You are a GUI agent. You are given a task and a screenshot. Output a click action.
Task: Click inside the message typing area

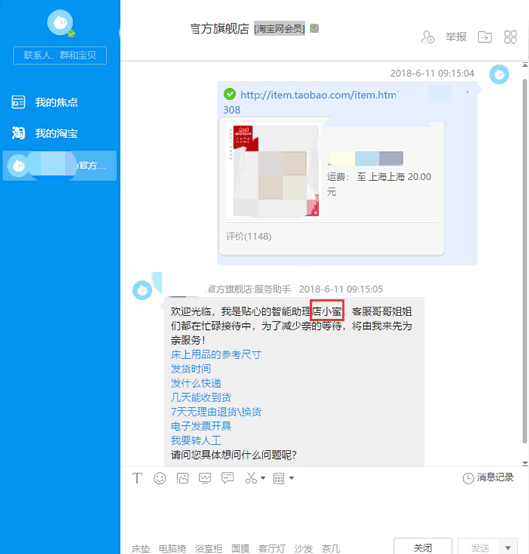pyautogui.click(x=324, y=512)
